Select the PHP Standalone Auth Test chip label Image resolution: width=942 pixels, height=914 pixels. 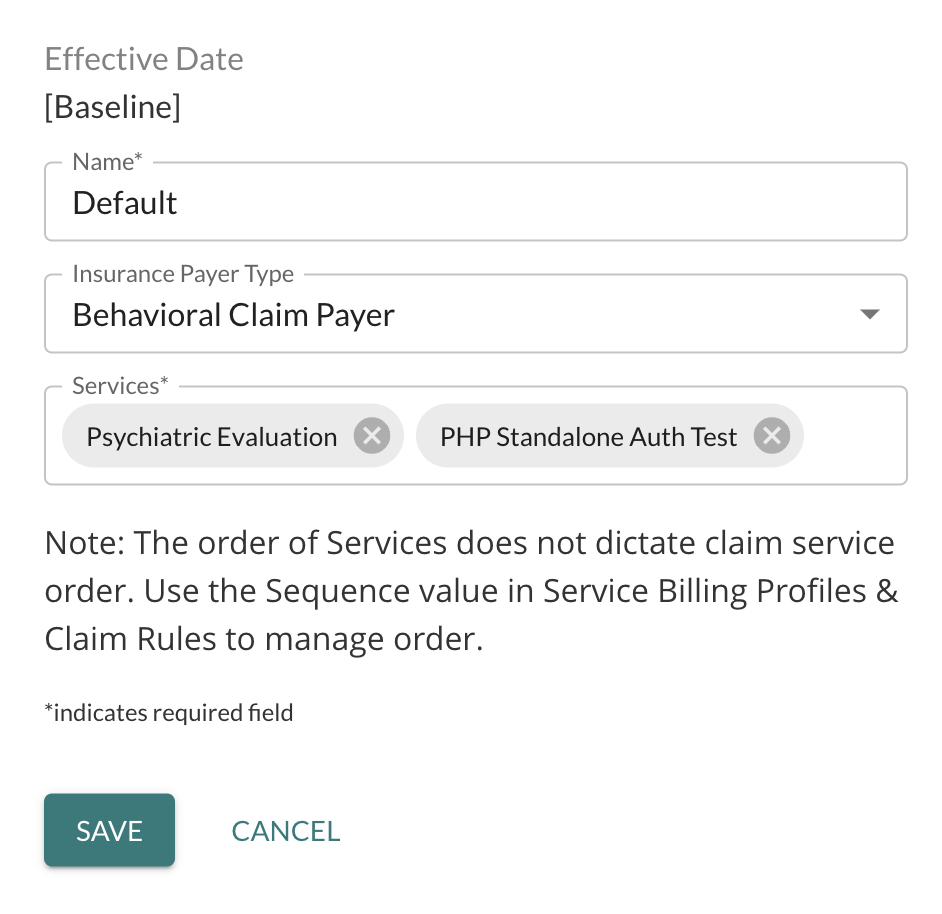point(588,437)
